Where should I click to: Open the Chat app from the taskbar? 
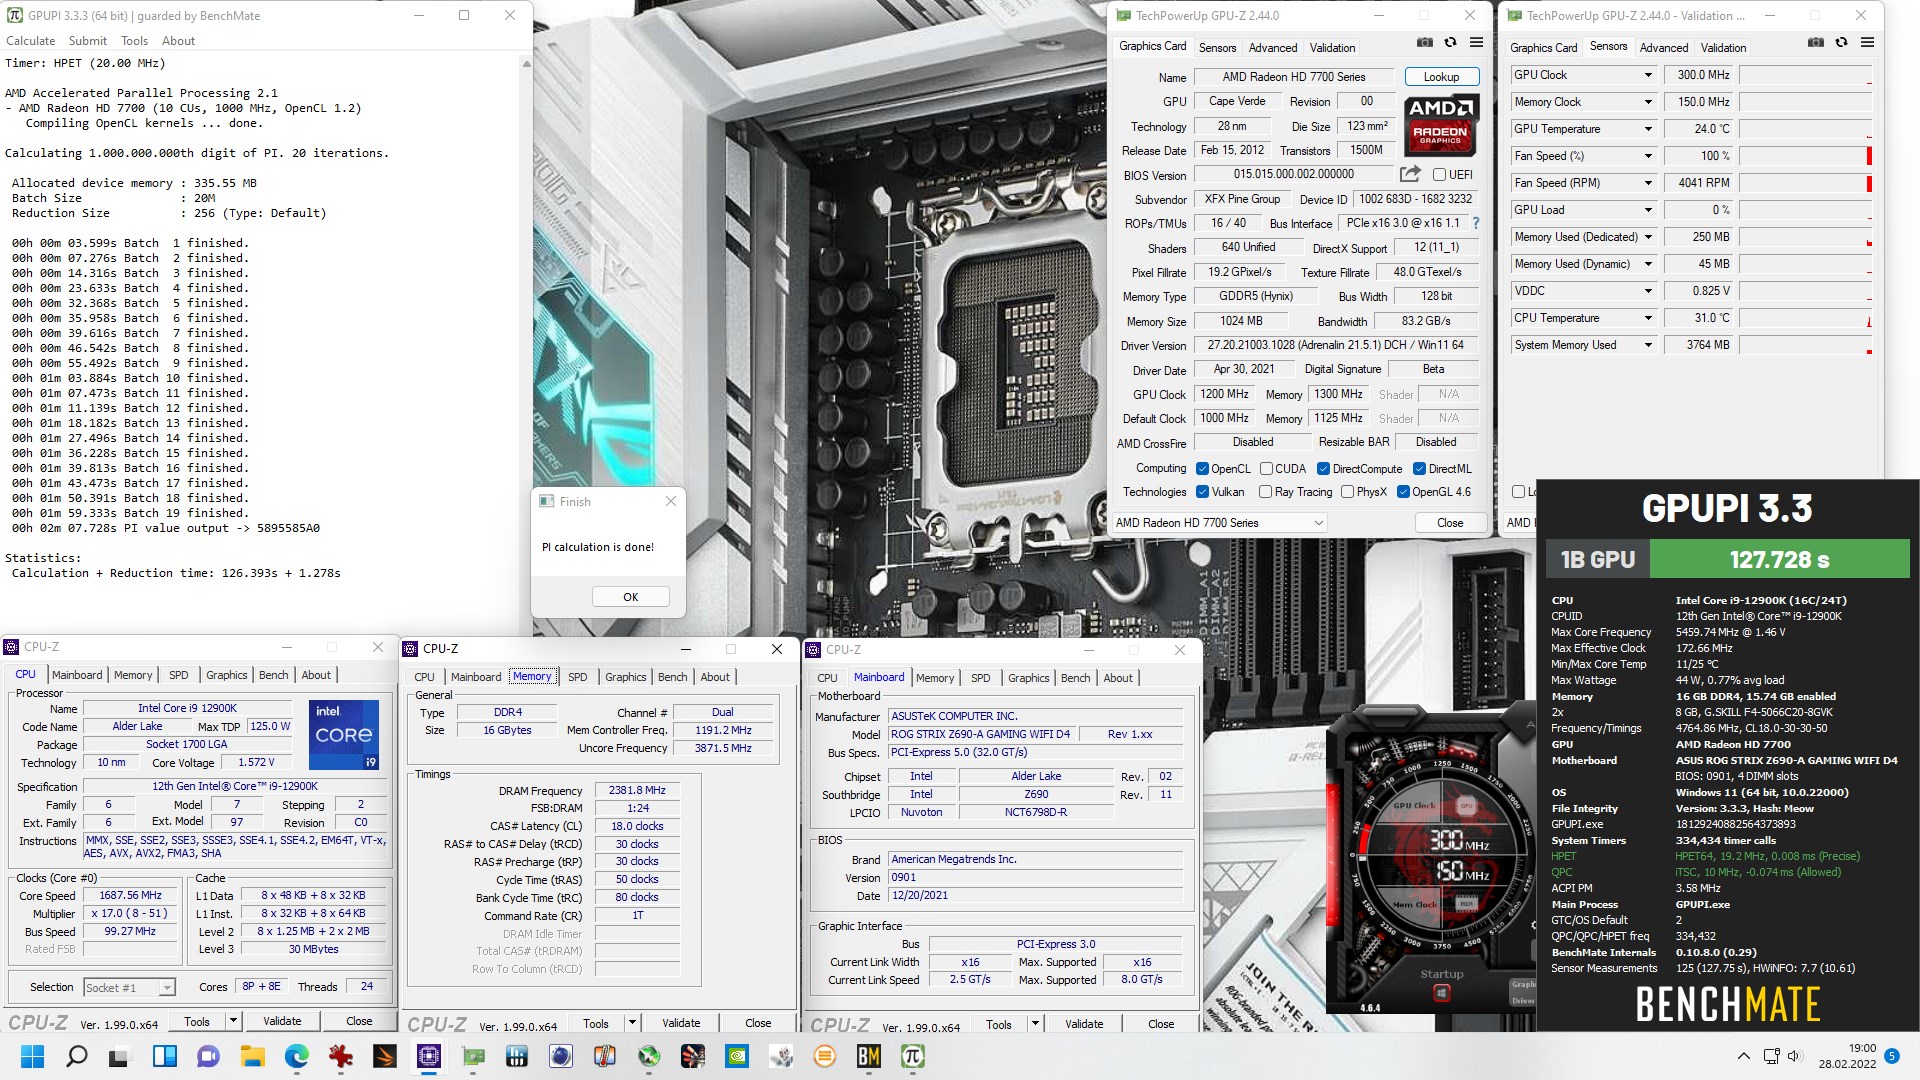point(208,1056)
